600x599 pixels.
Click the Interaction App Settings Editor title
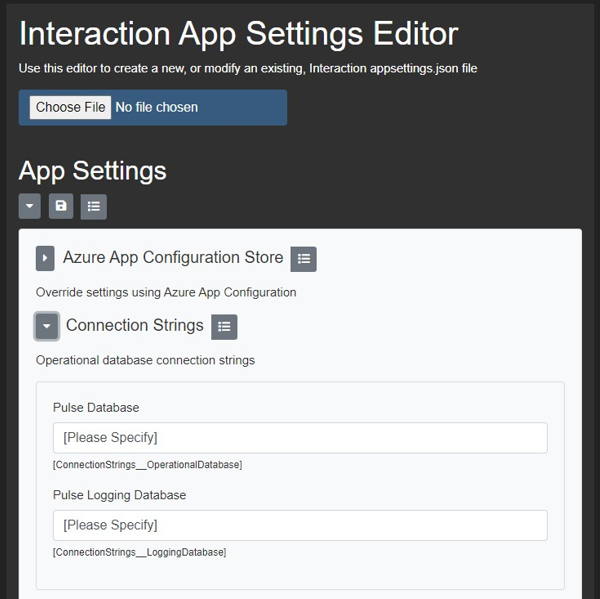tap(238, 33)
